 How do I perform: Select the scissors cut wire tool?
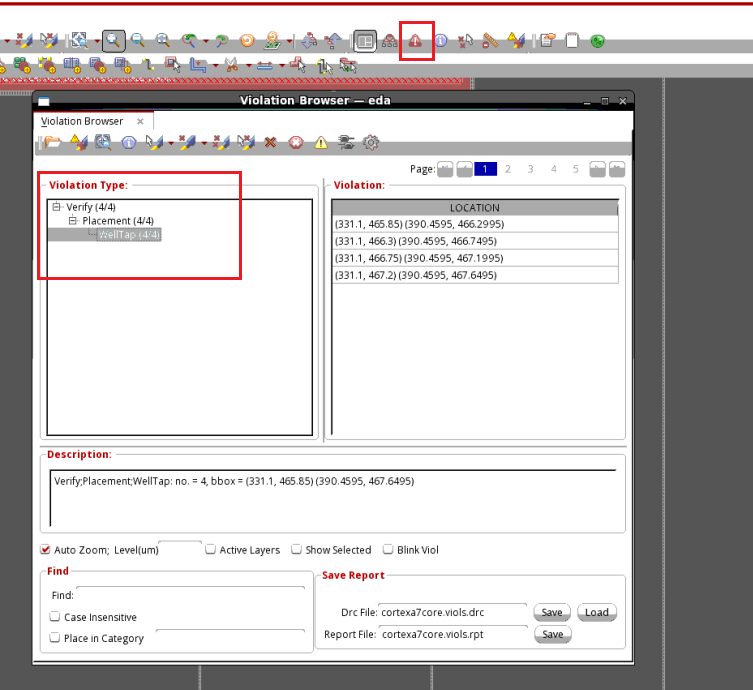click(231, 65)
